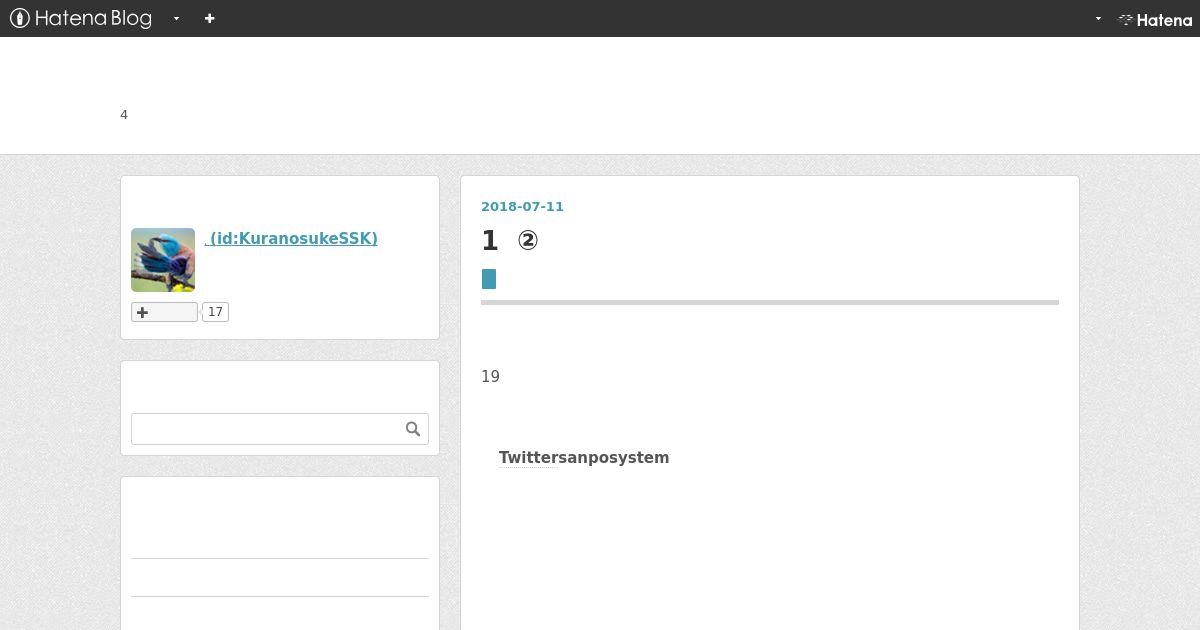This screenshot has height=630, width=1200.
Task: Click the teal category tag under title
Action: (x=489, y=279)
